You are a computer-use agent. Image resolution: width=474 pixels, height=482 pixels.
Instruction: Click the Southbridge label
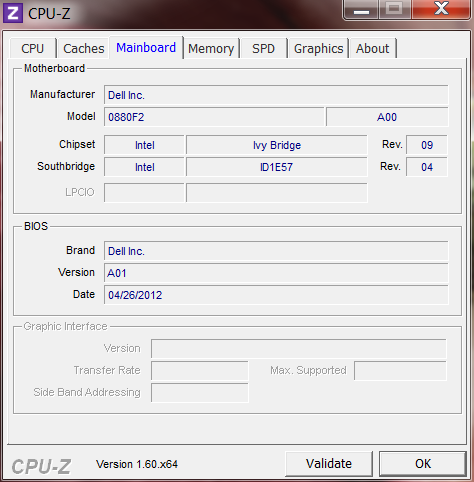(x=66, y=166)
